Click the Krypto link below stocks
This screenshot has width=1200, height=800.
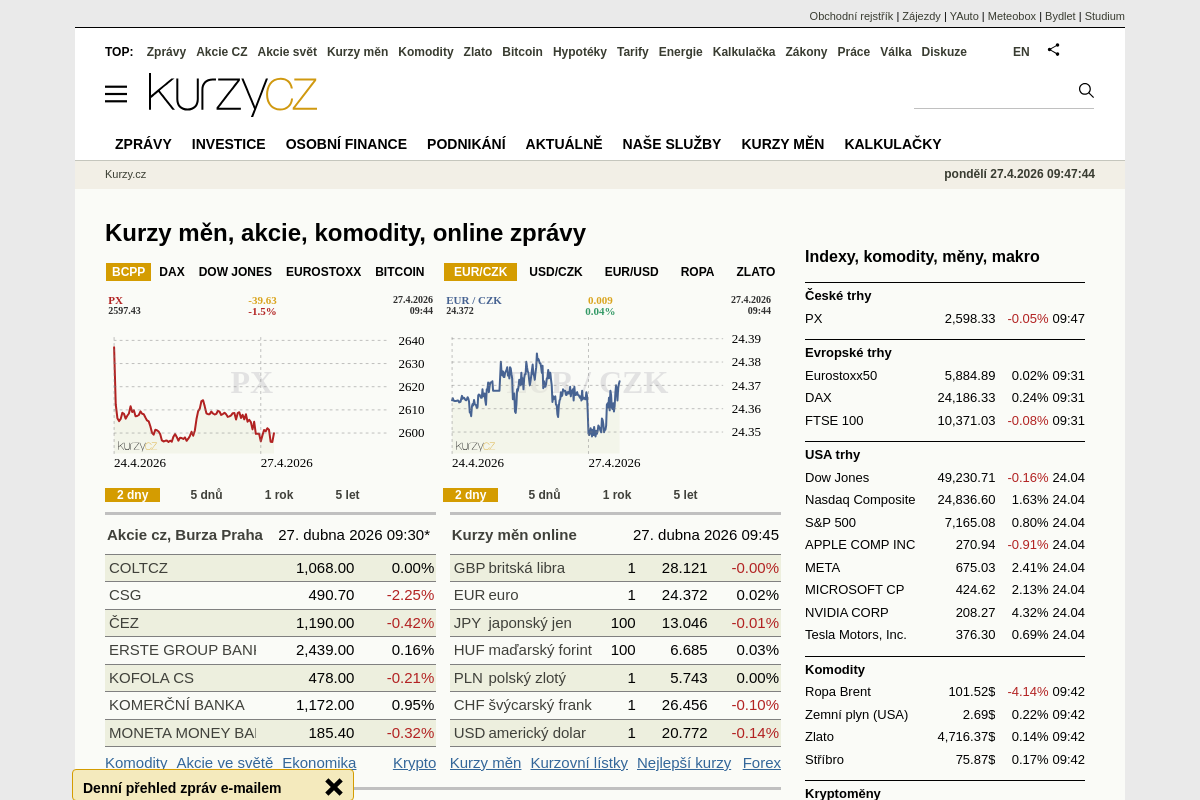[x=414, y=763]
